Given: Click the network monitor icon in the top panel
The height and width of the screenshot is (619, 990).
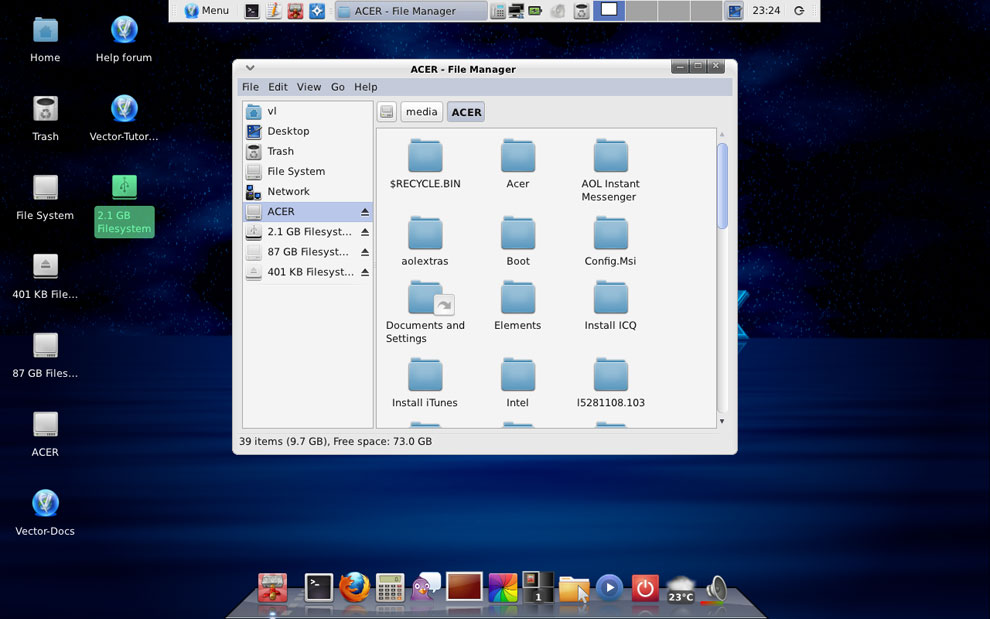Looking at the screenshot, I should coord(516,11).
